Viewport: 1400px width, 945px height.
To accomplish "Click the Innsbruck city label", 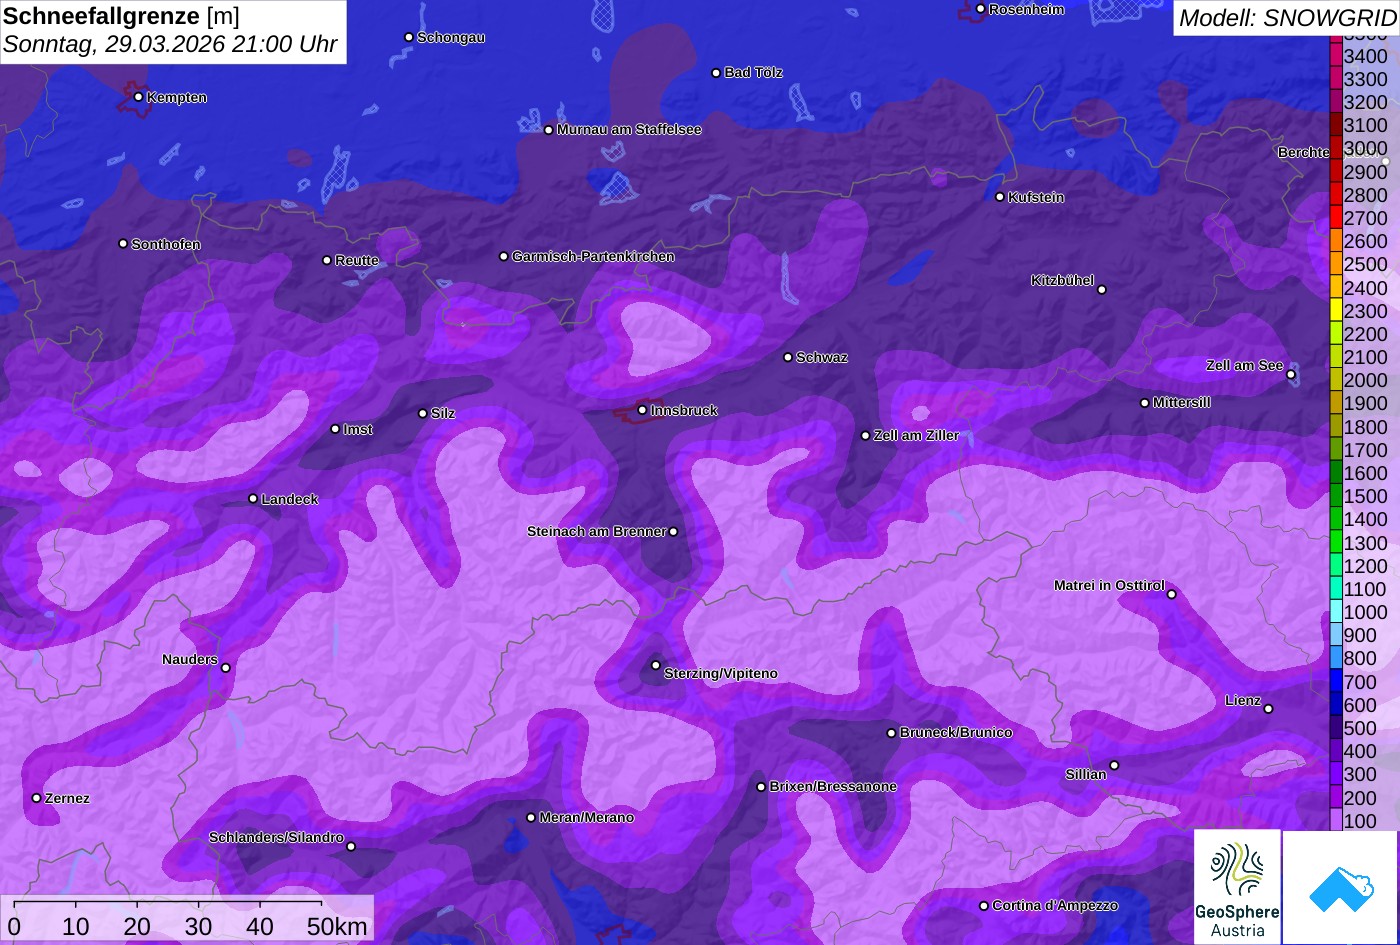I will click(684, 410).
